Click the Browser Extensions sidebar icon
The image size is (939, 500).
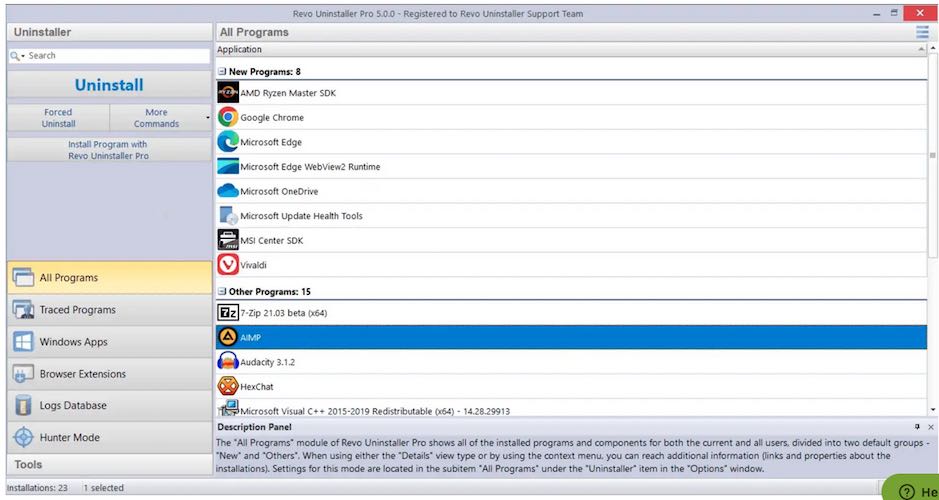(23, 374)
